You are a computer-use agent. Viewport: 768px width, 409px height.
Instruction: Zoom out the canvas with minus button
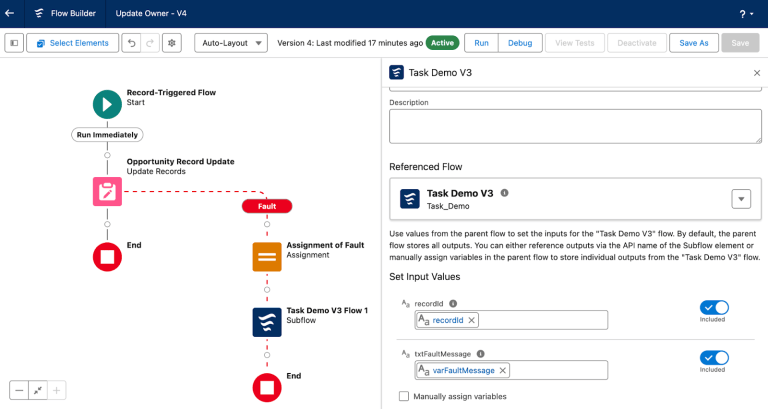coord(19,390)
